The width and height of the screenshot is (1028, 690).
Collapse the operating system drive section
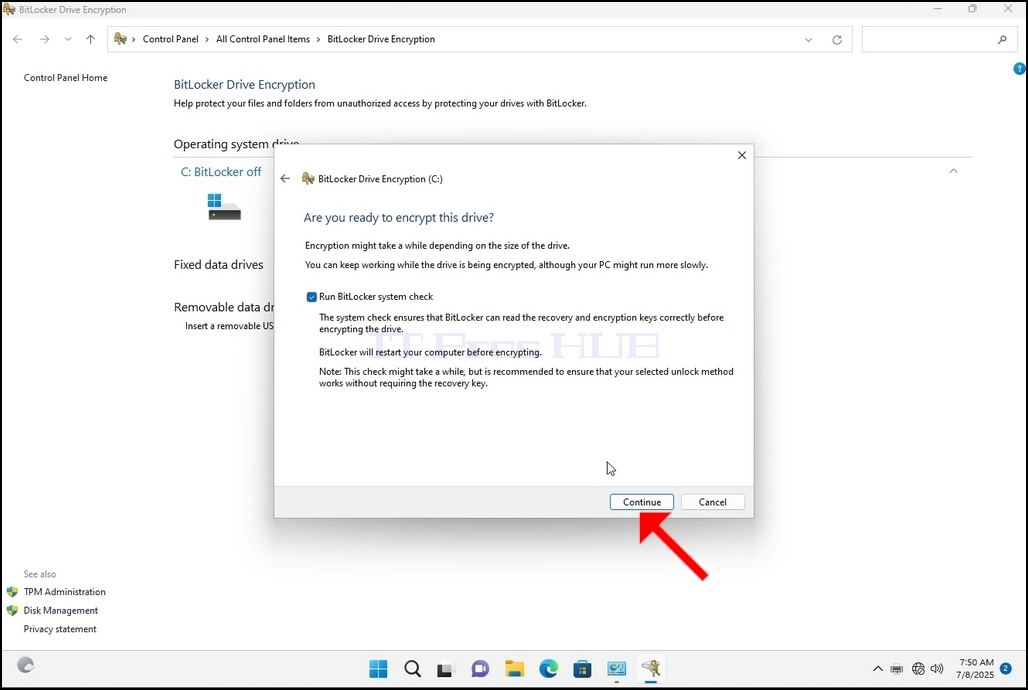pyautogui.click(x=953, y=171)
